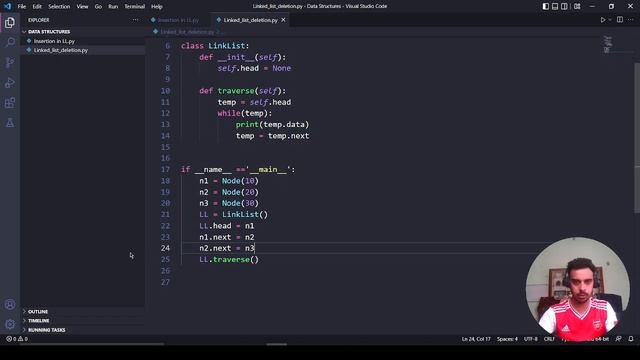The height and width of the screenshot is (360, 640).
Task: Split the editor to the right
Action: pos(620,20)
